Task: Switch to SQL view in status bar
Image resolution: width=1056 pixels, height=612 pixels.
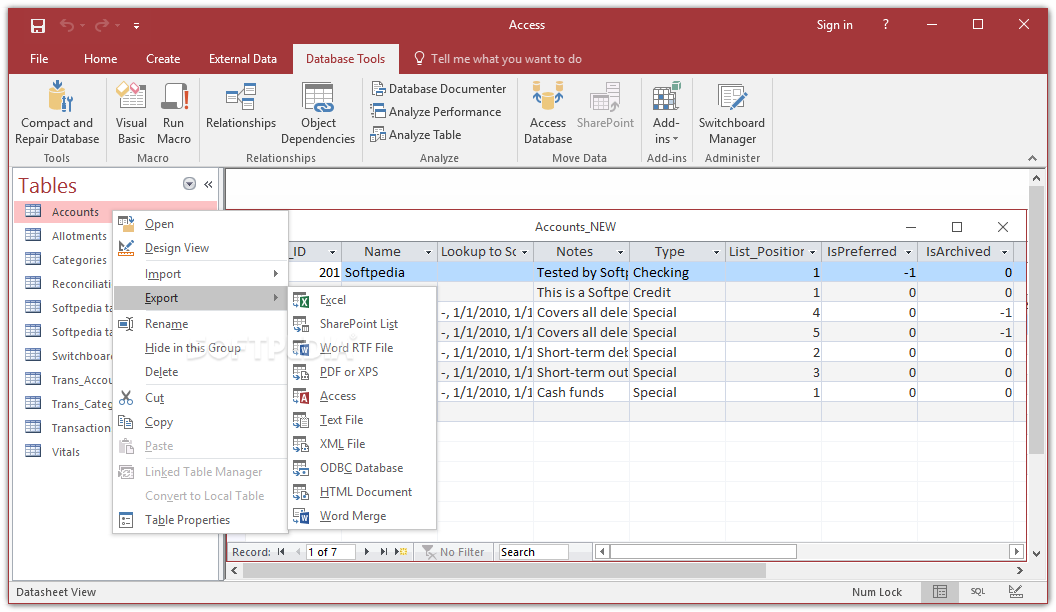Action: point(978,592)
